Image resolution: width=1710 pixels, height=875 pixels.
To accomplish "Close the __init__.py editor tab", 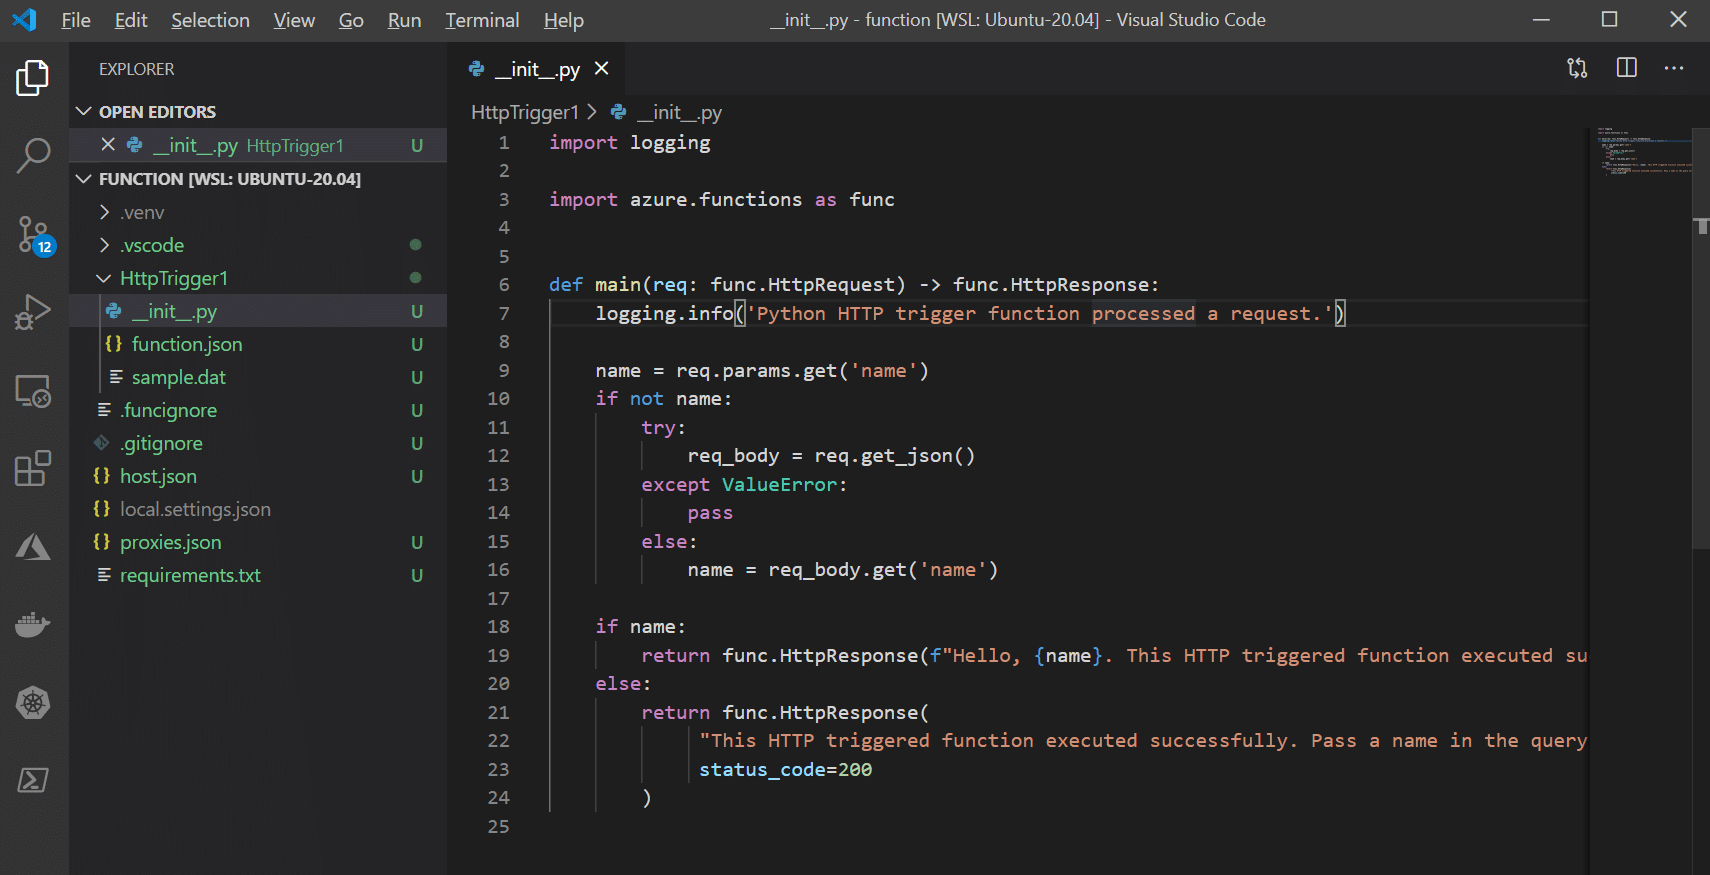I will coord(601,68).
